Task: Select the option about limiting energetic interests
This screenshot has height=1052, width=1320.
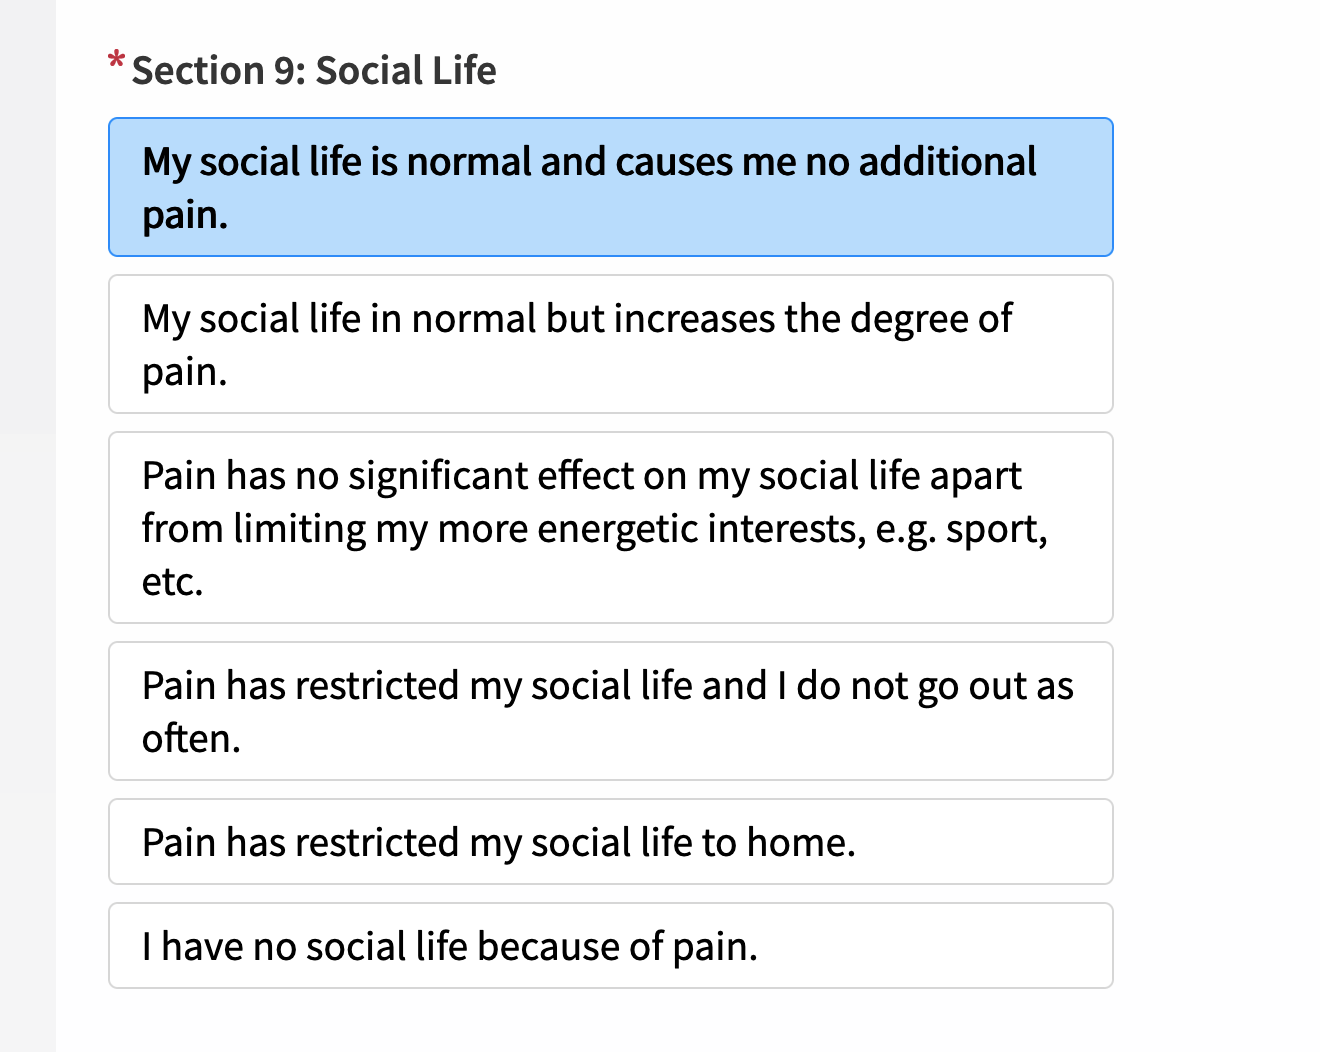Action: pyautogui.click(x=610, y=527)
